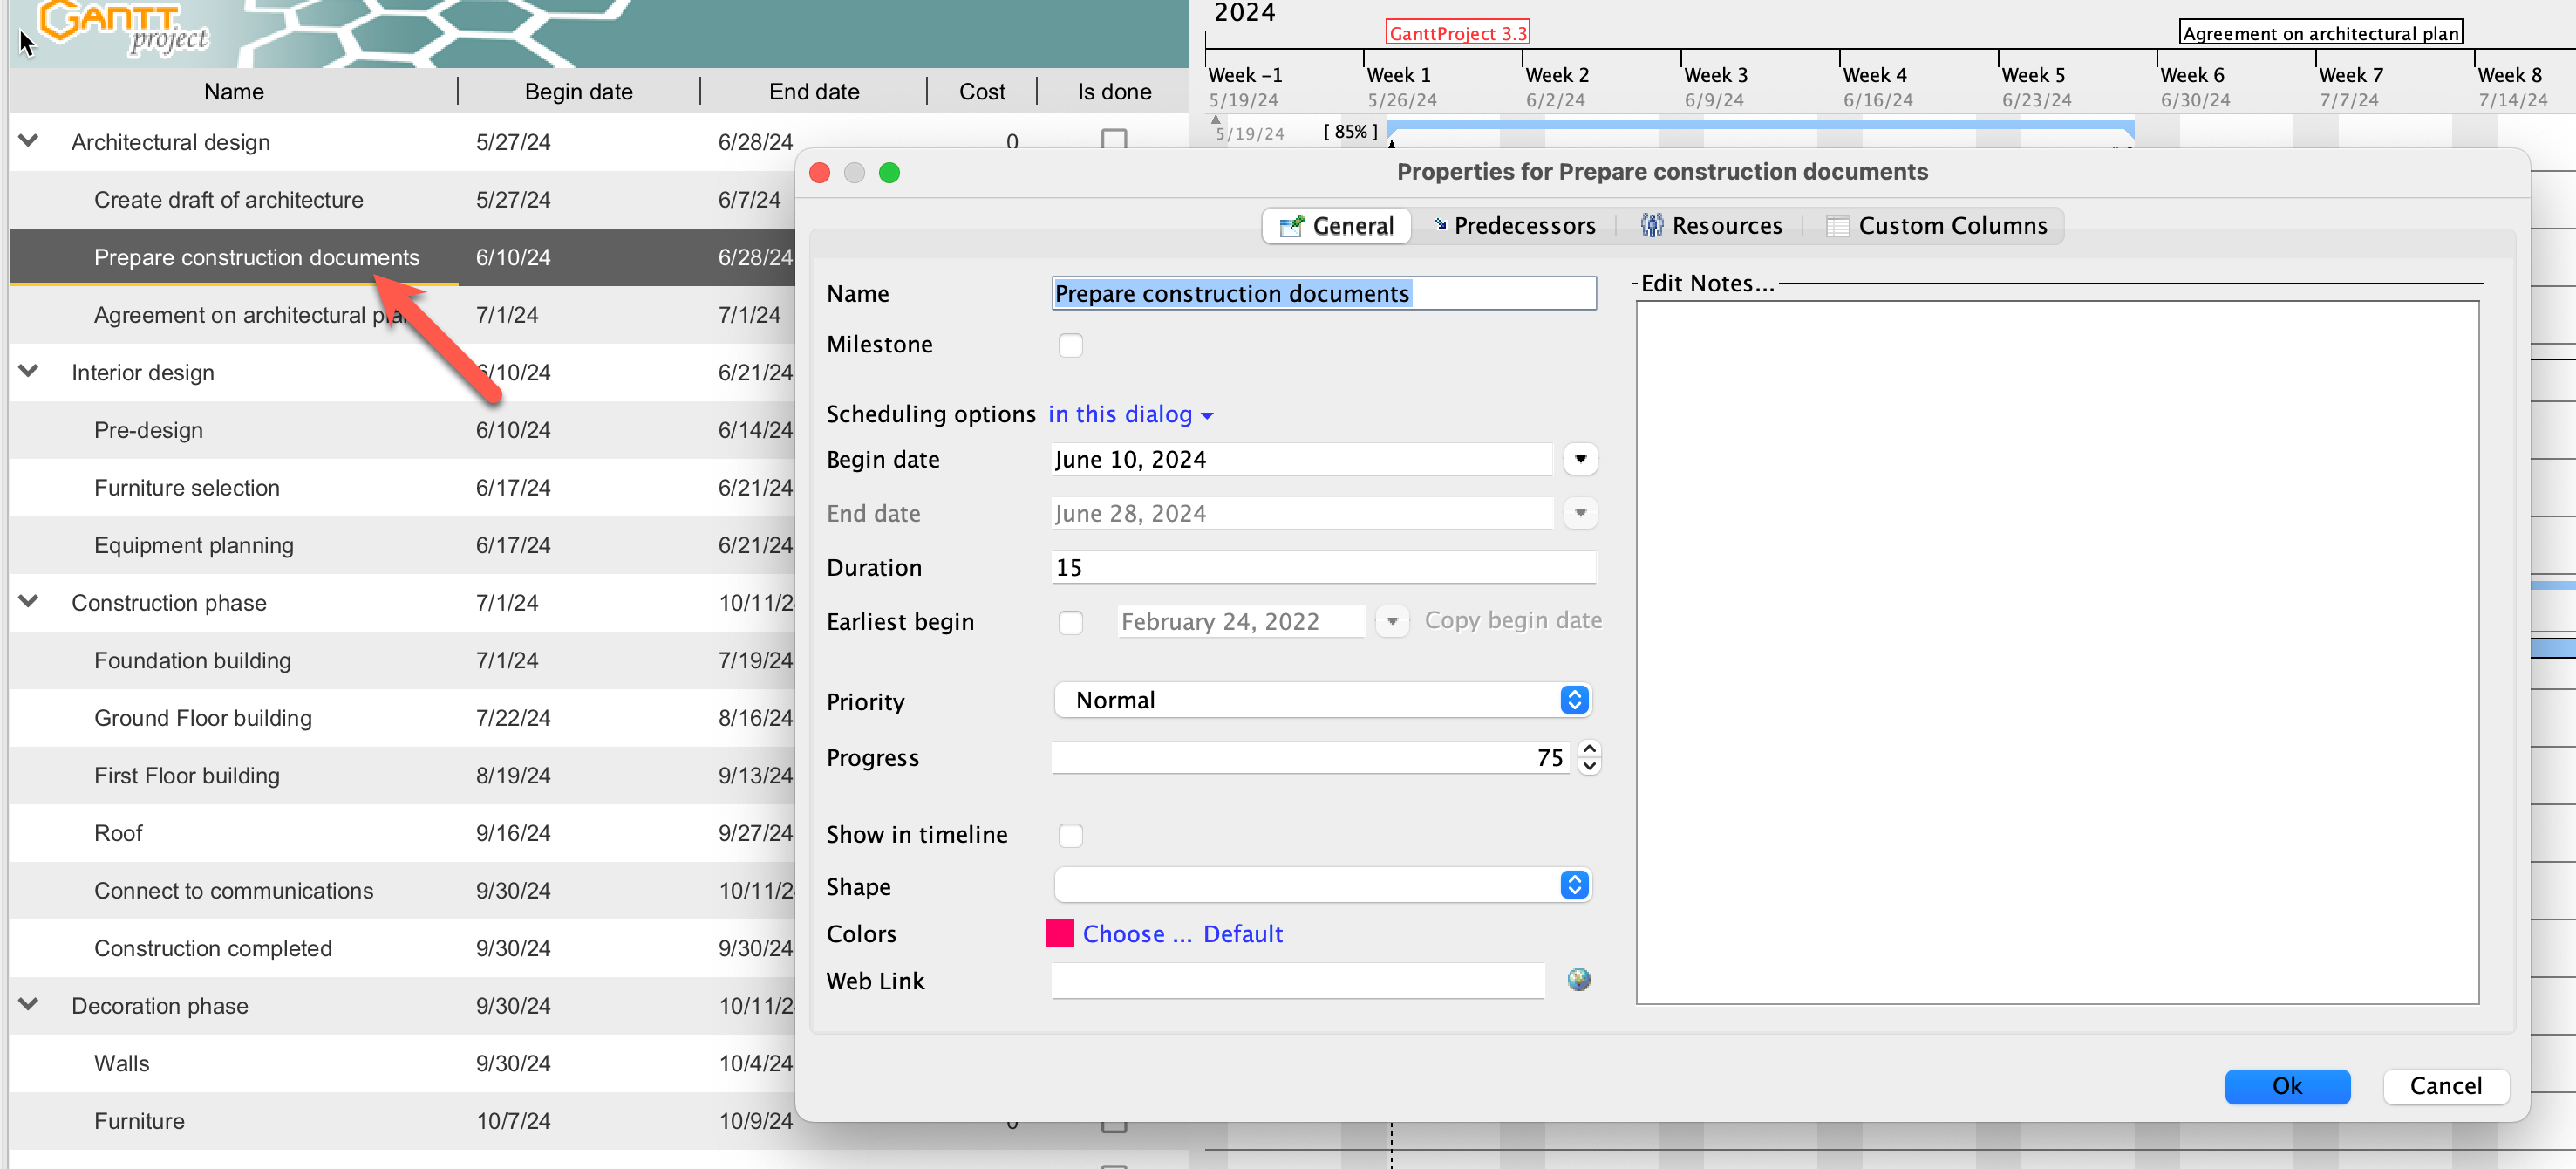The height and width of the screenshot is (1169, 2576).
Task: Open the Begin date calendar picker
Action: [1580, 459]
